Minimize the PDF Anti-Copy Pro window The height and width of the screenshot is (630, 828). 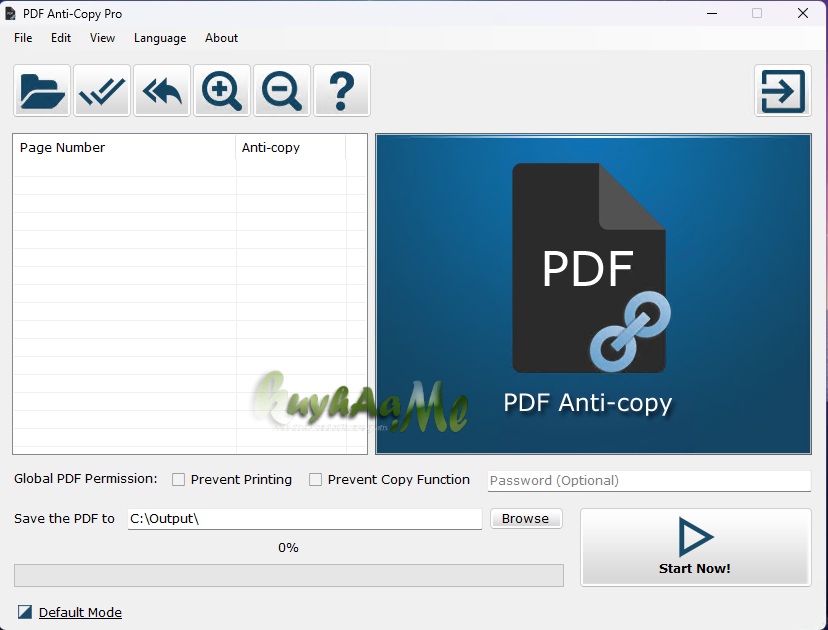click(x=712, y=13)
